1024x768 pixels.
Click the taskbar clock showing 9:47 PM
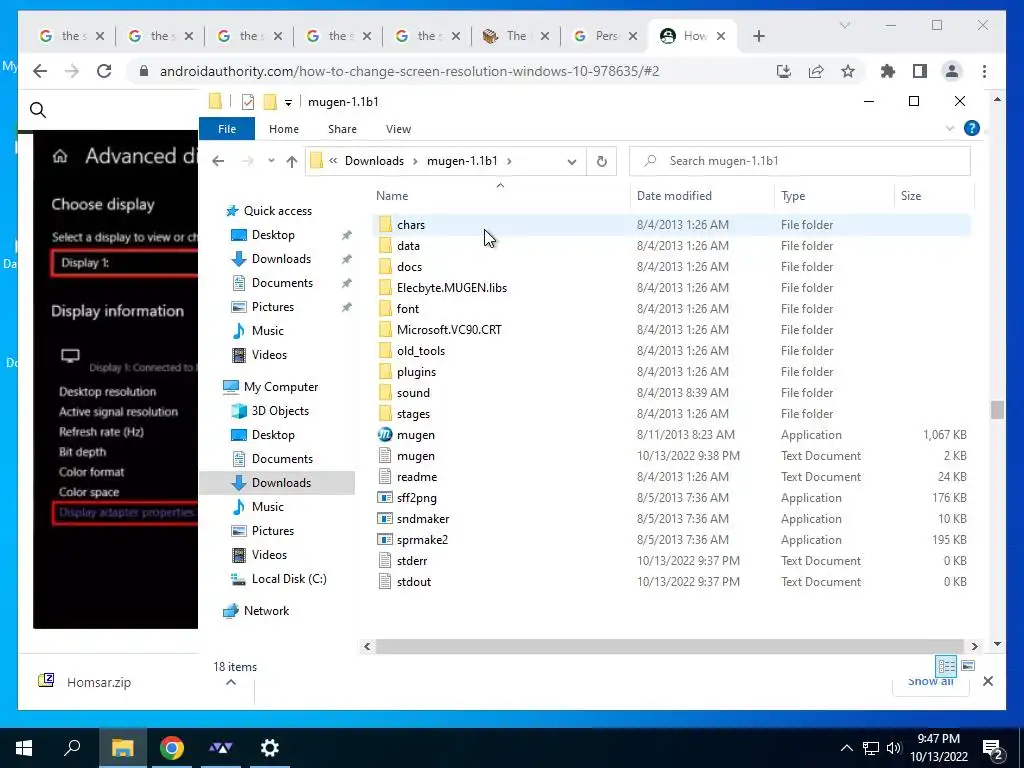[938, 748]
